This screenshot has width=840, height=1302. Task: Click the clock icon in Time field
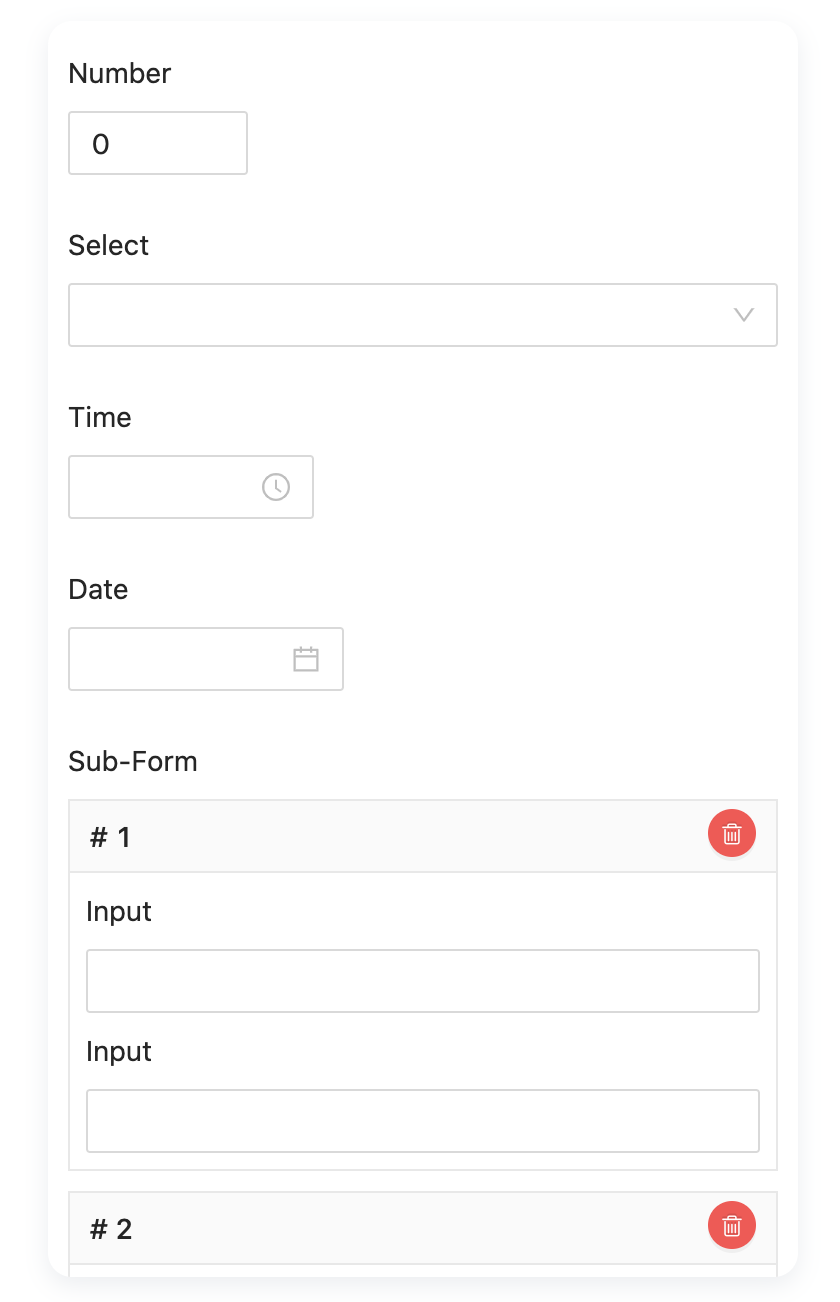point(276,487)
